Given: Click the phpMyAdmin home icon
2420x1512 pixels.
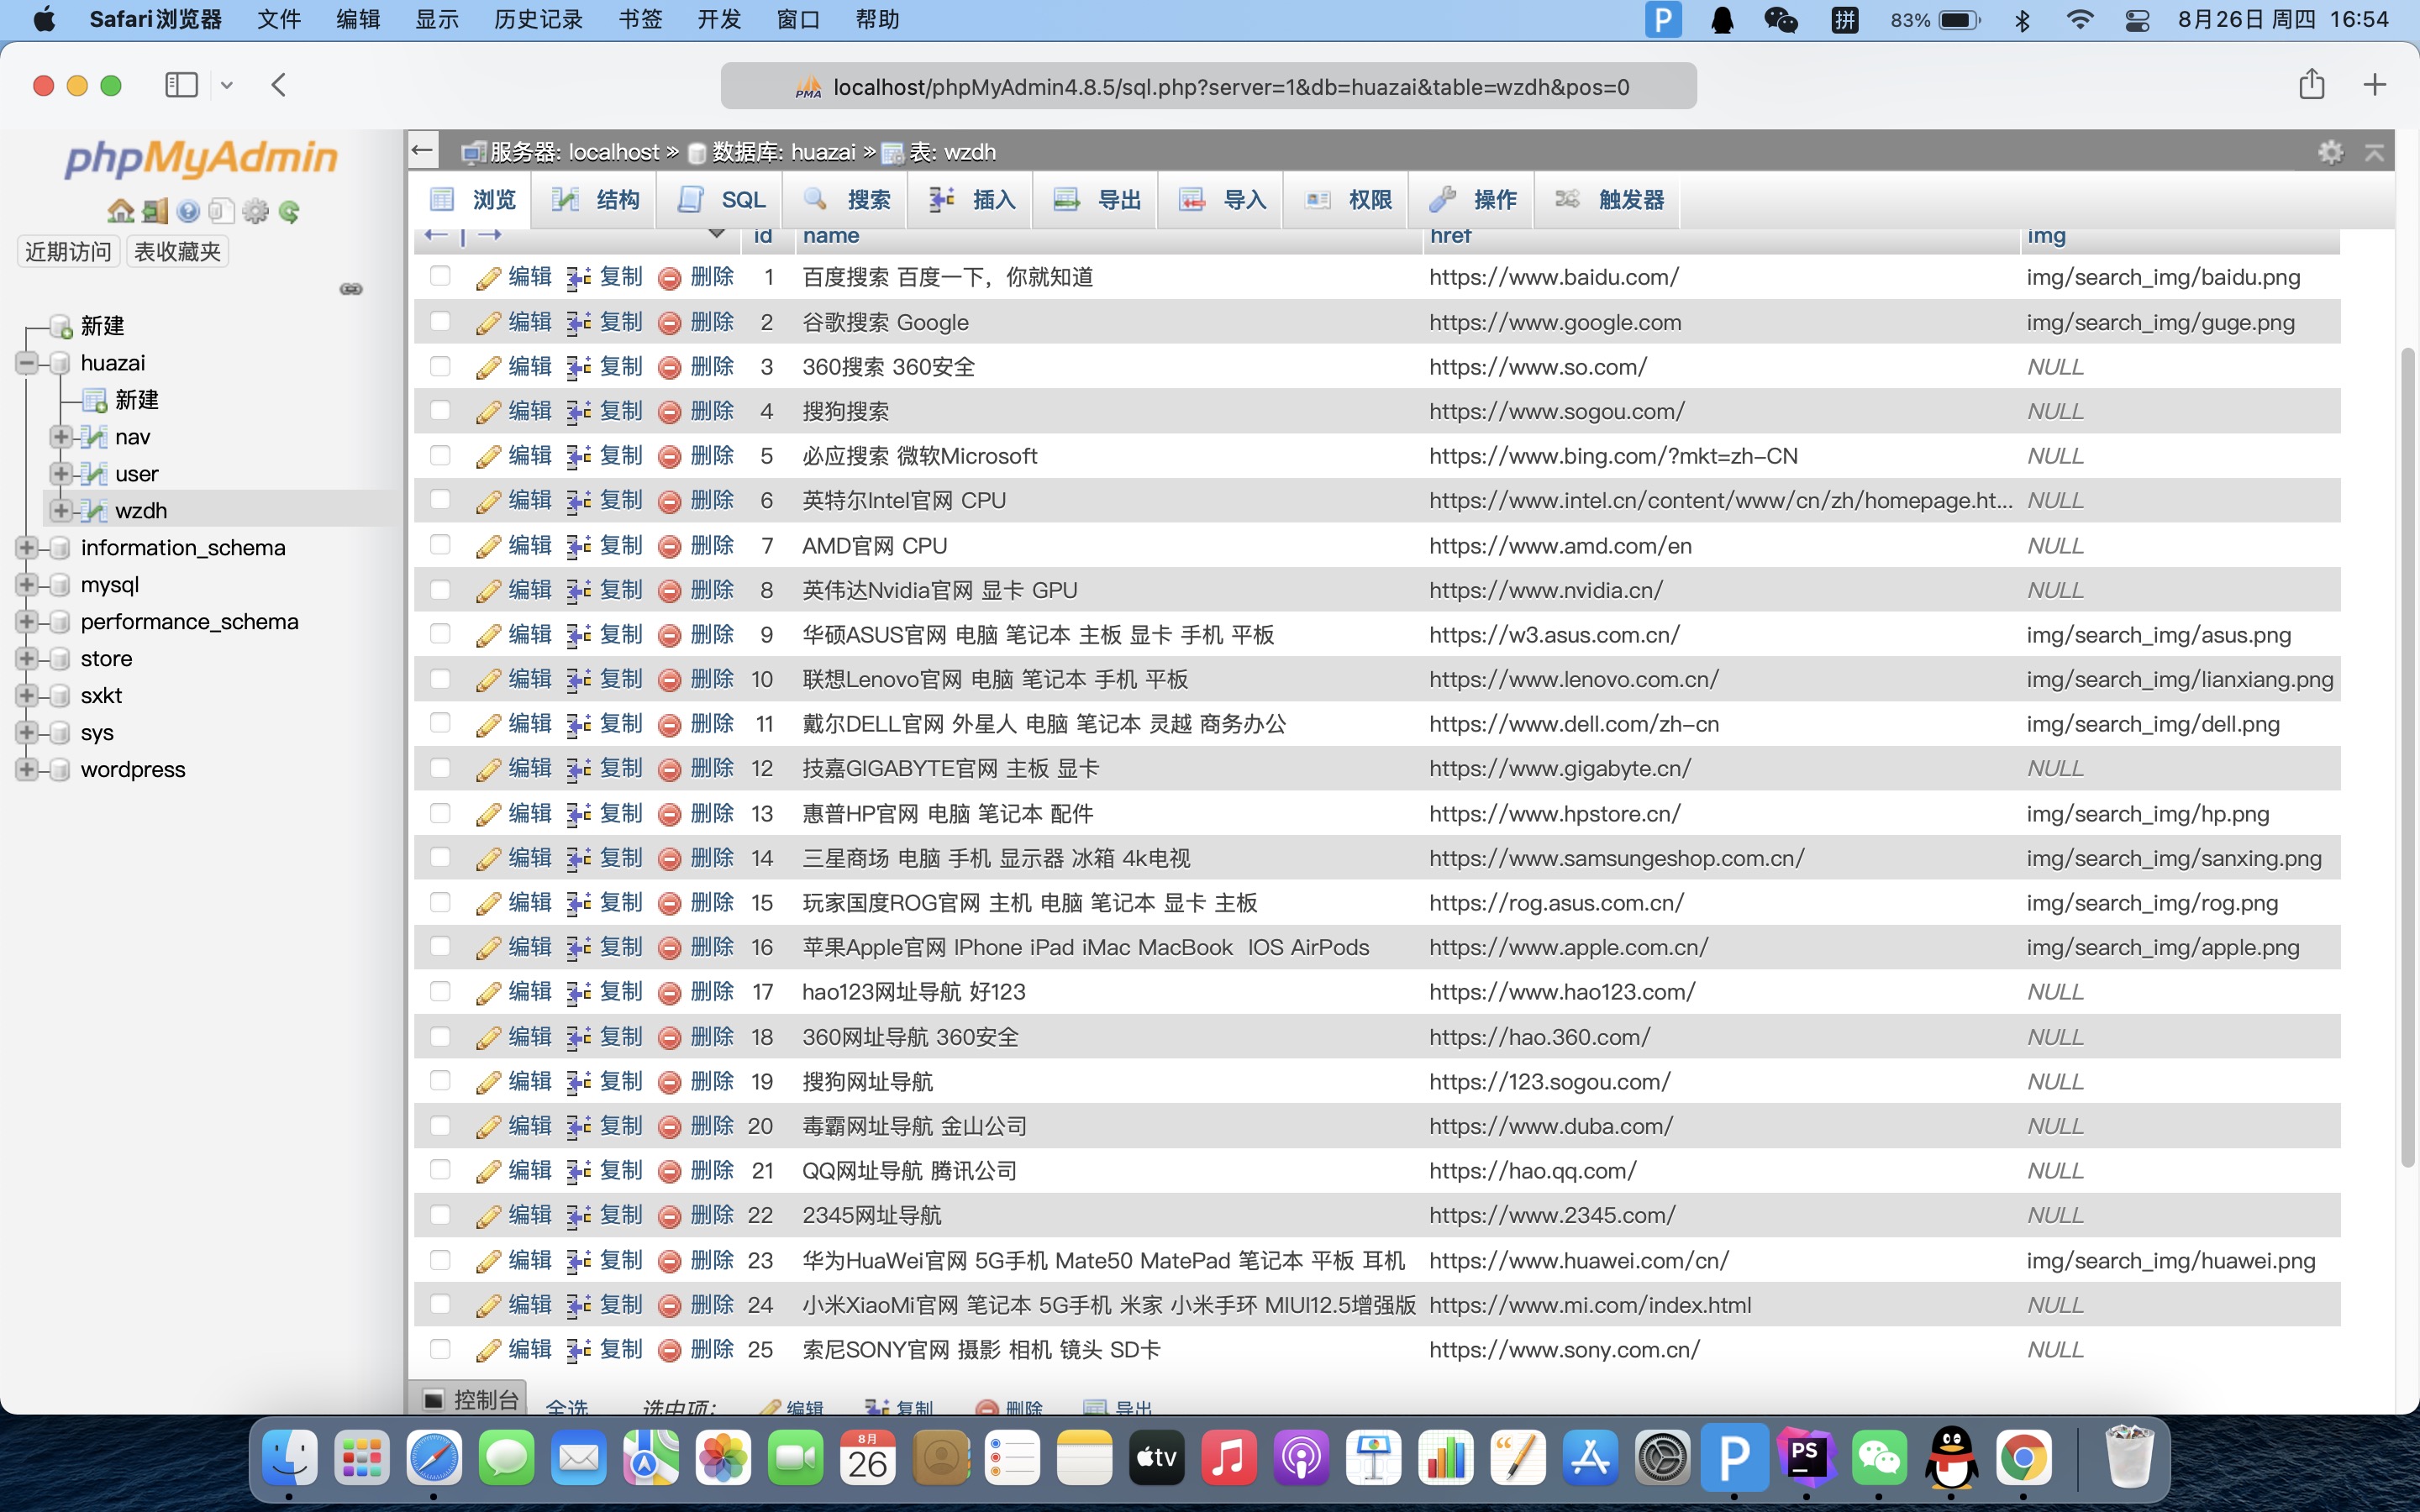Looking at the screenshot, I should [x=120, y=211].
